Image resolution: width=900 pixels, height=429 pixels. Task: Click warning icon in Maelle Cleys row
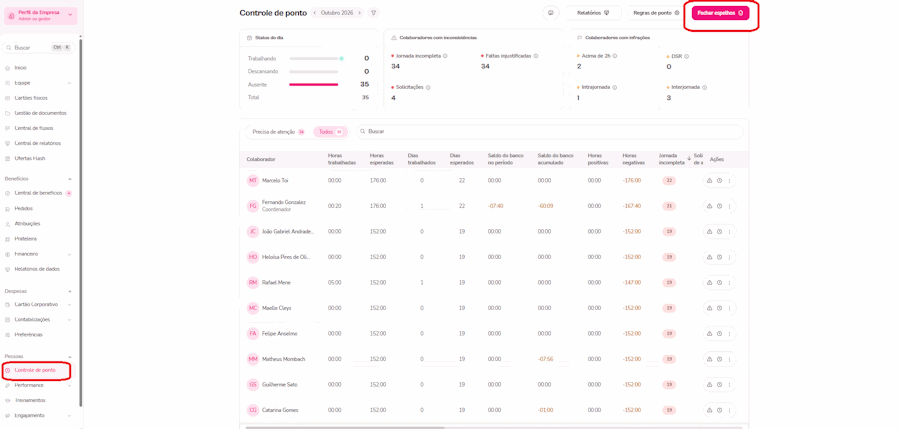(709, 308)
